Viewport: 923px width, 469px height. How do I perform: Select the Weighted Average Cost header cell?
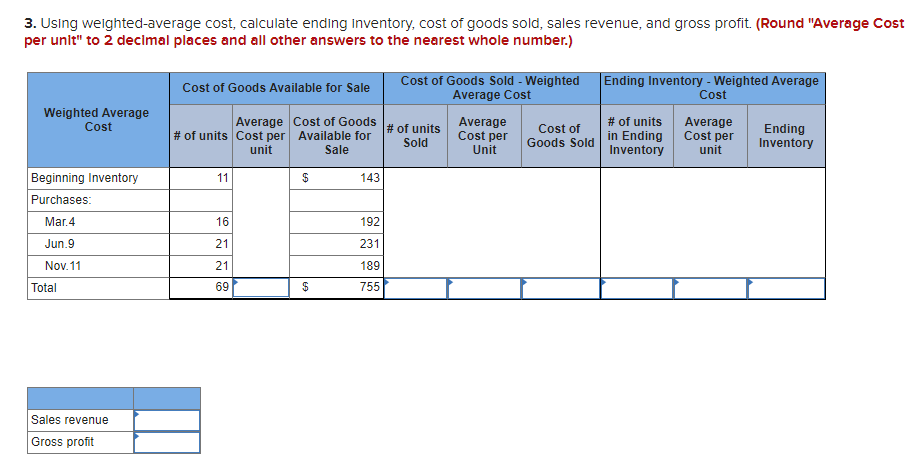(97, 120)
